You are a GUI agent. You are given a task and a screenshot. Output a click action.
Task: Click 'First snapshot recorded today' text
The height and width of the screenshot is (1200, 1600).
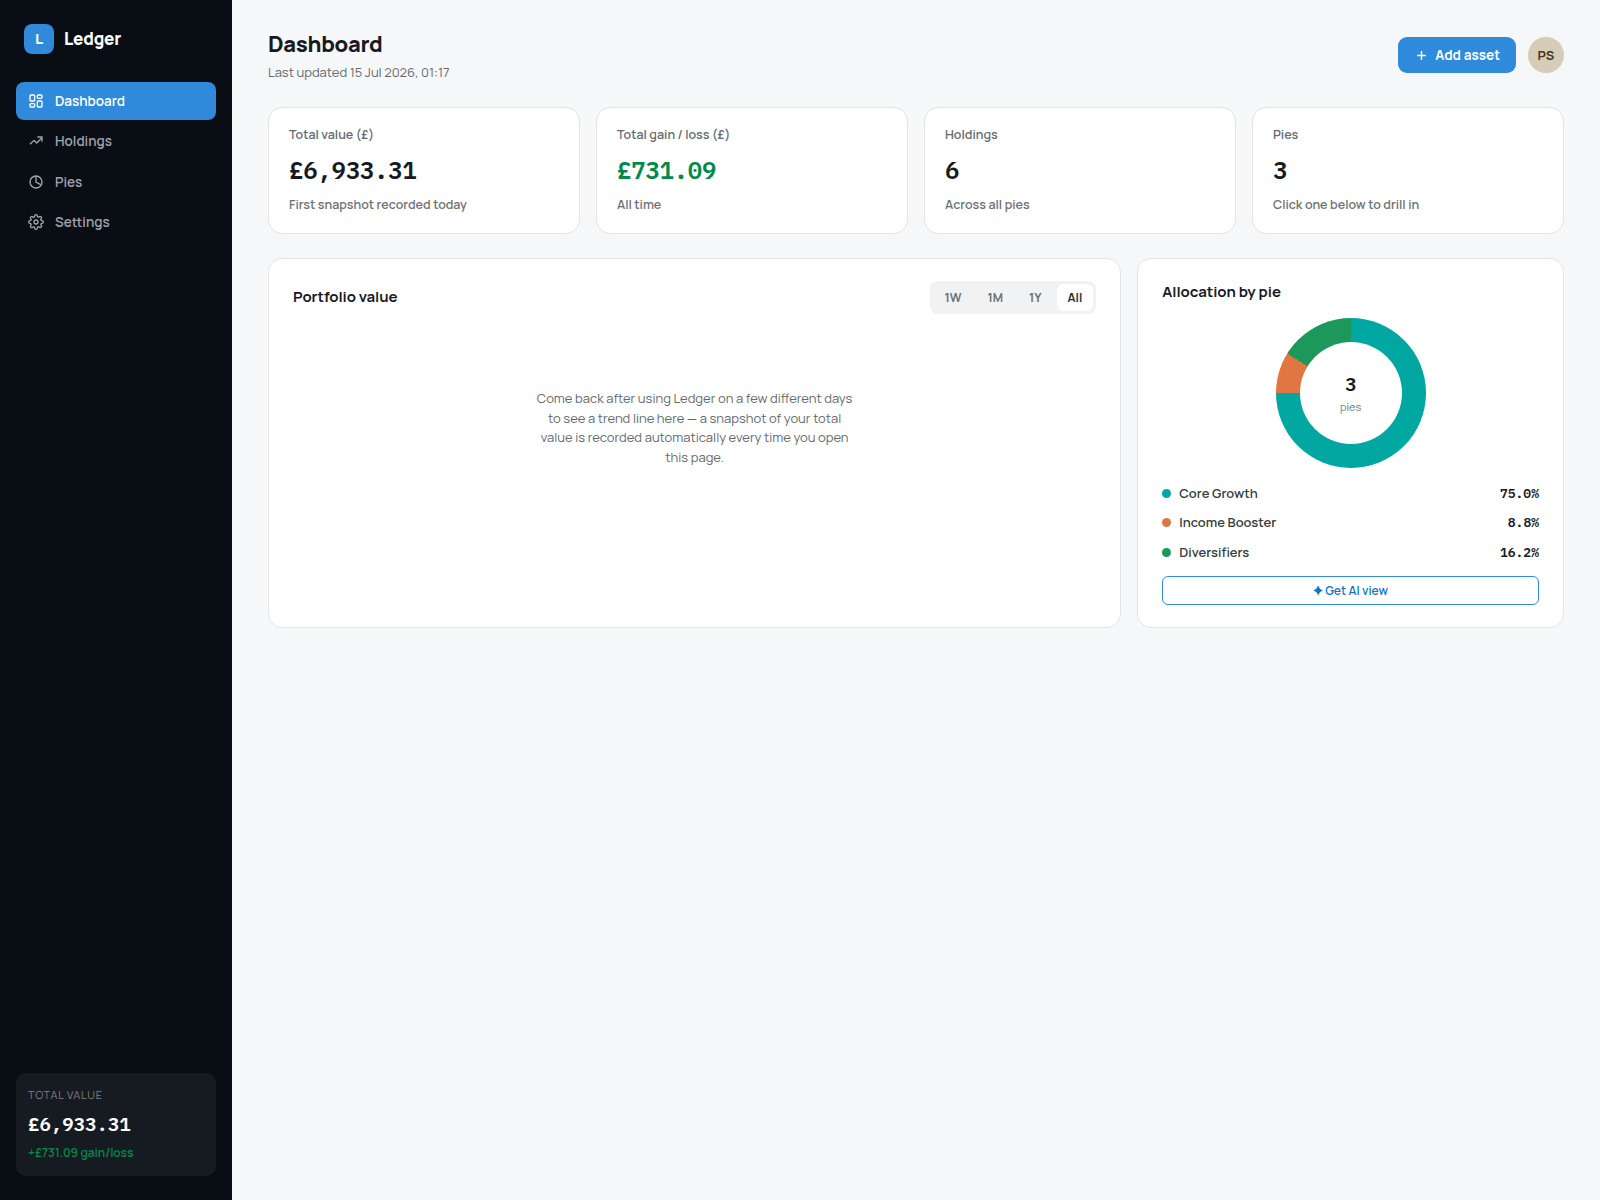coord(378,205)
